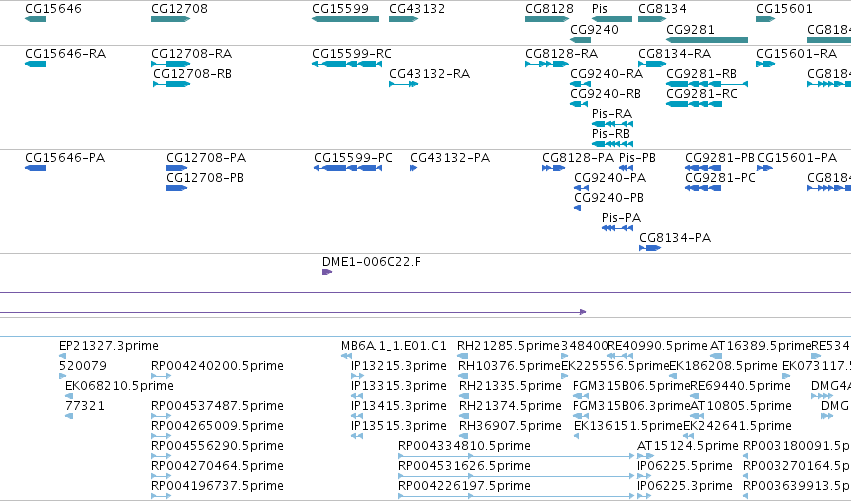Open EST FGM315B06.5prime
This screenshot has height=501, width=851.
point(631,386)
